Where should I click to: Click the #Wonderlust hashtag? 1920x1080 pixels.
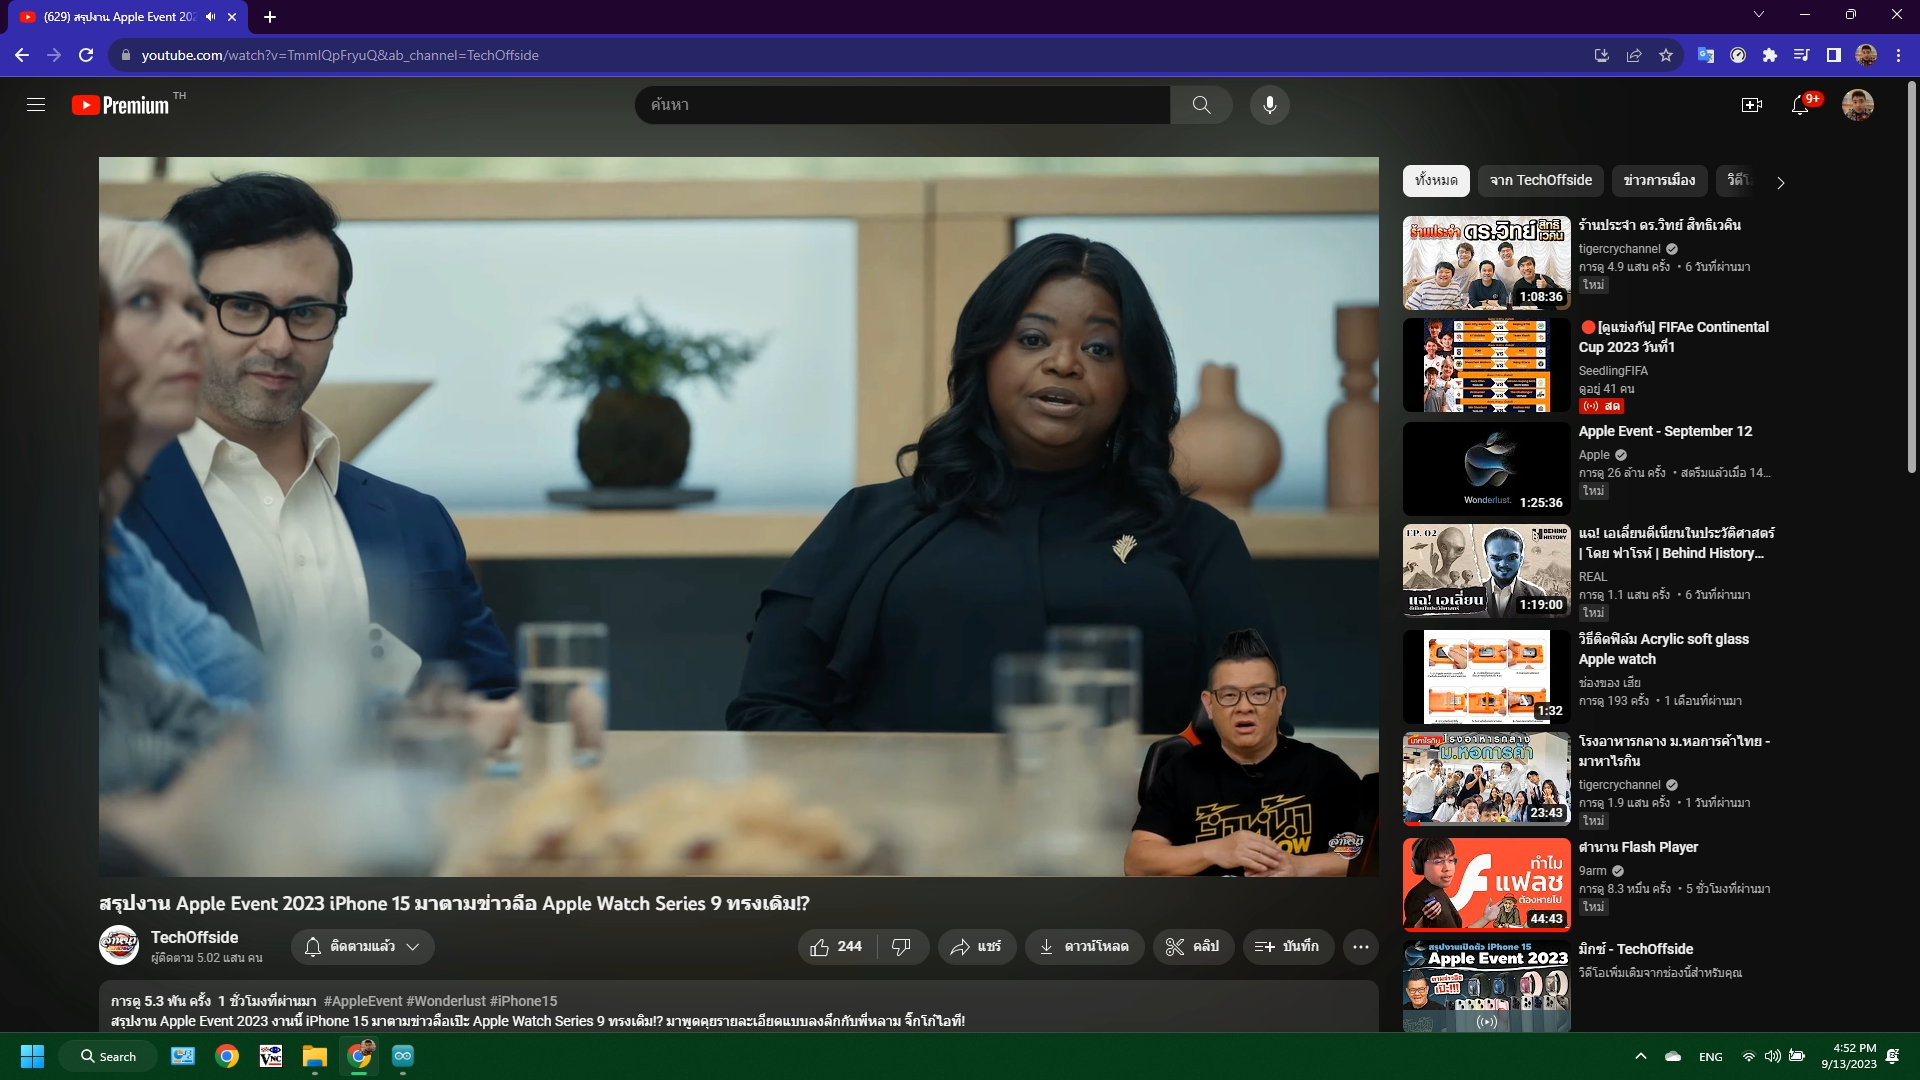tap(446, 1001)
